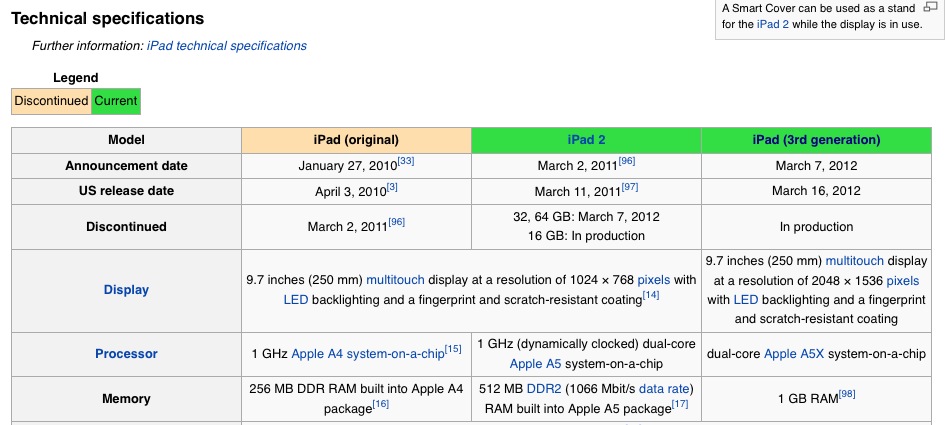
Task: Open iPad (3rd generation) header link
Action: [816, 140]
